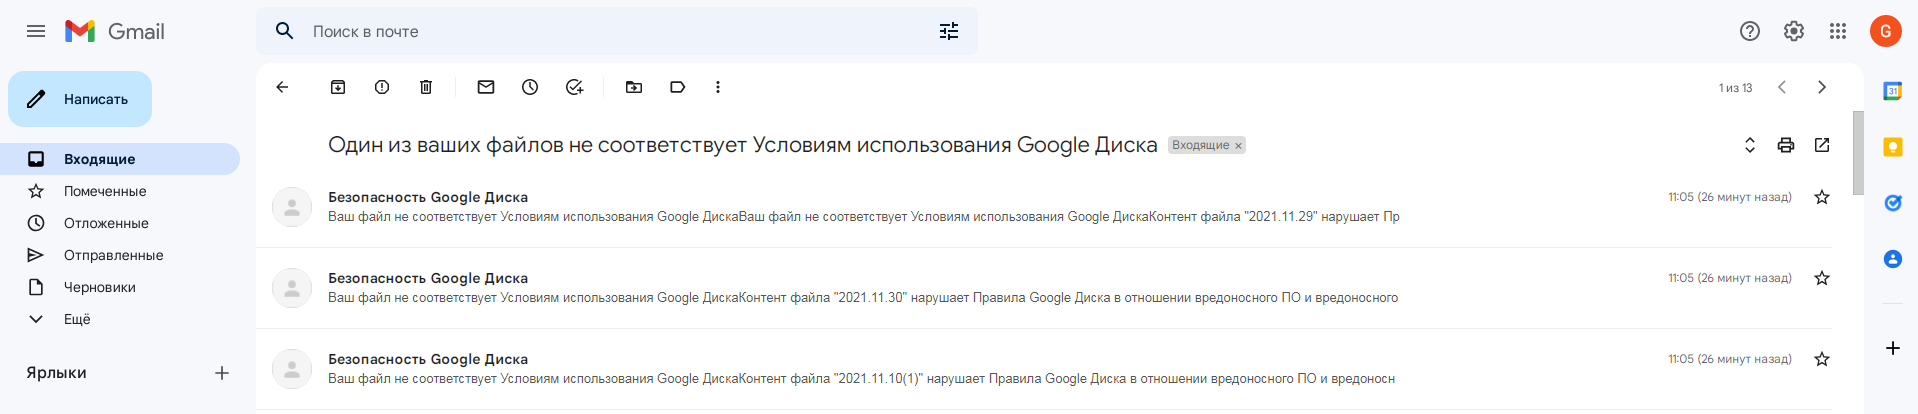Click the Gmail logo

(115, 31)
